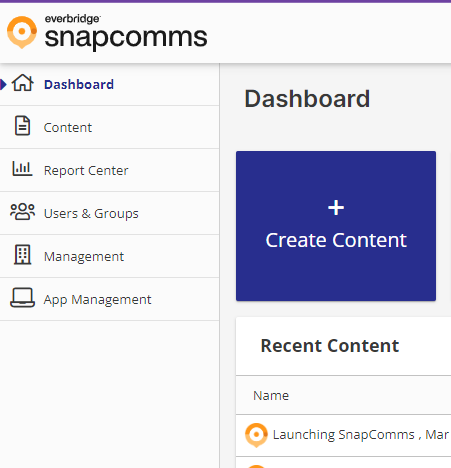Click the Users & Groups people icon
Screen dimensions: 451x468
[22, 212]
